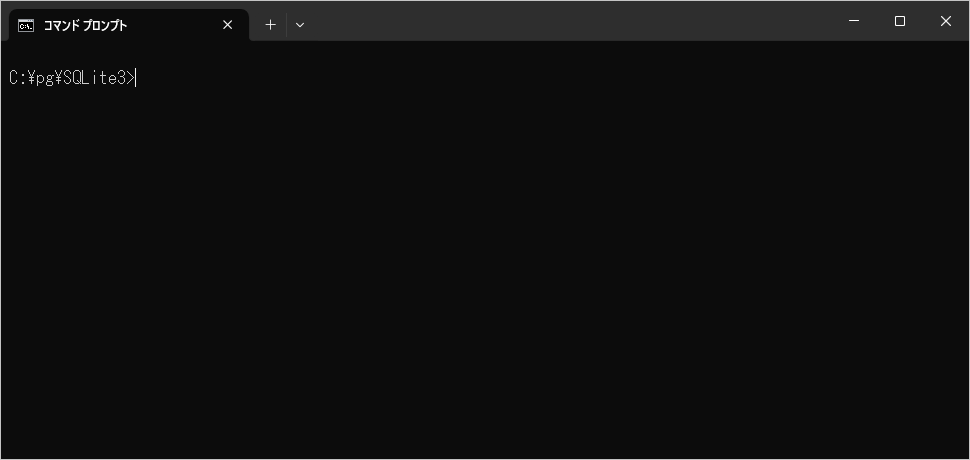This screenshot has width=970, height=460.
Task: Close the コマンド プロンプト tab
Action: [228, 25]
